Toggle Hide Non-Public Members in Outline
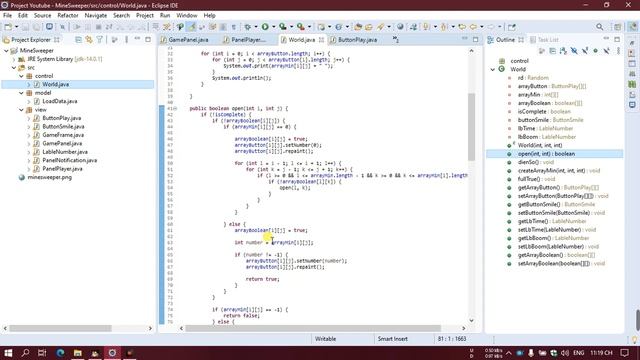This screenshot has height=360, width=640. (596, 51)
